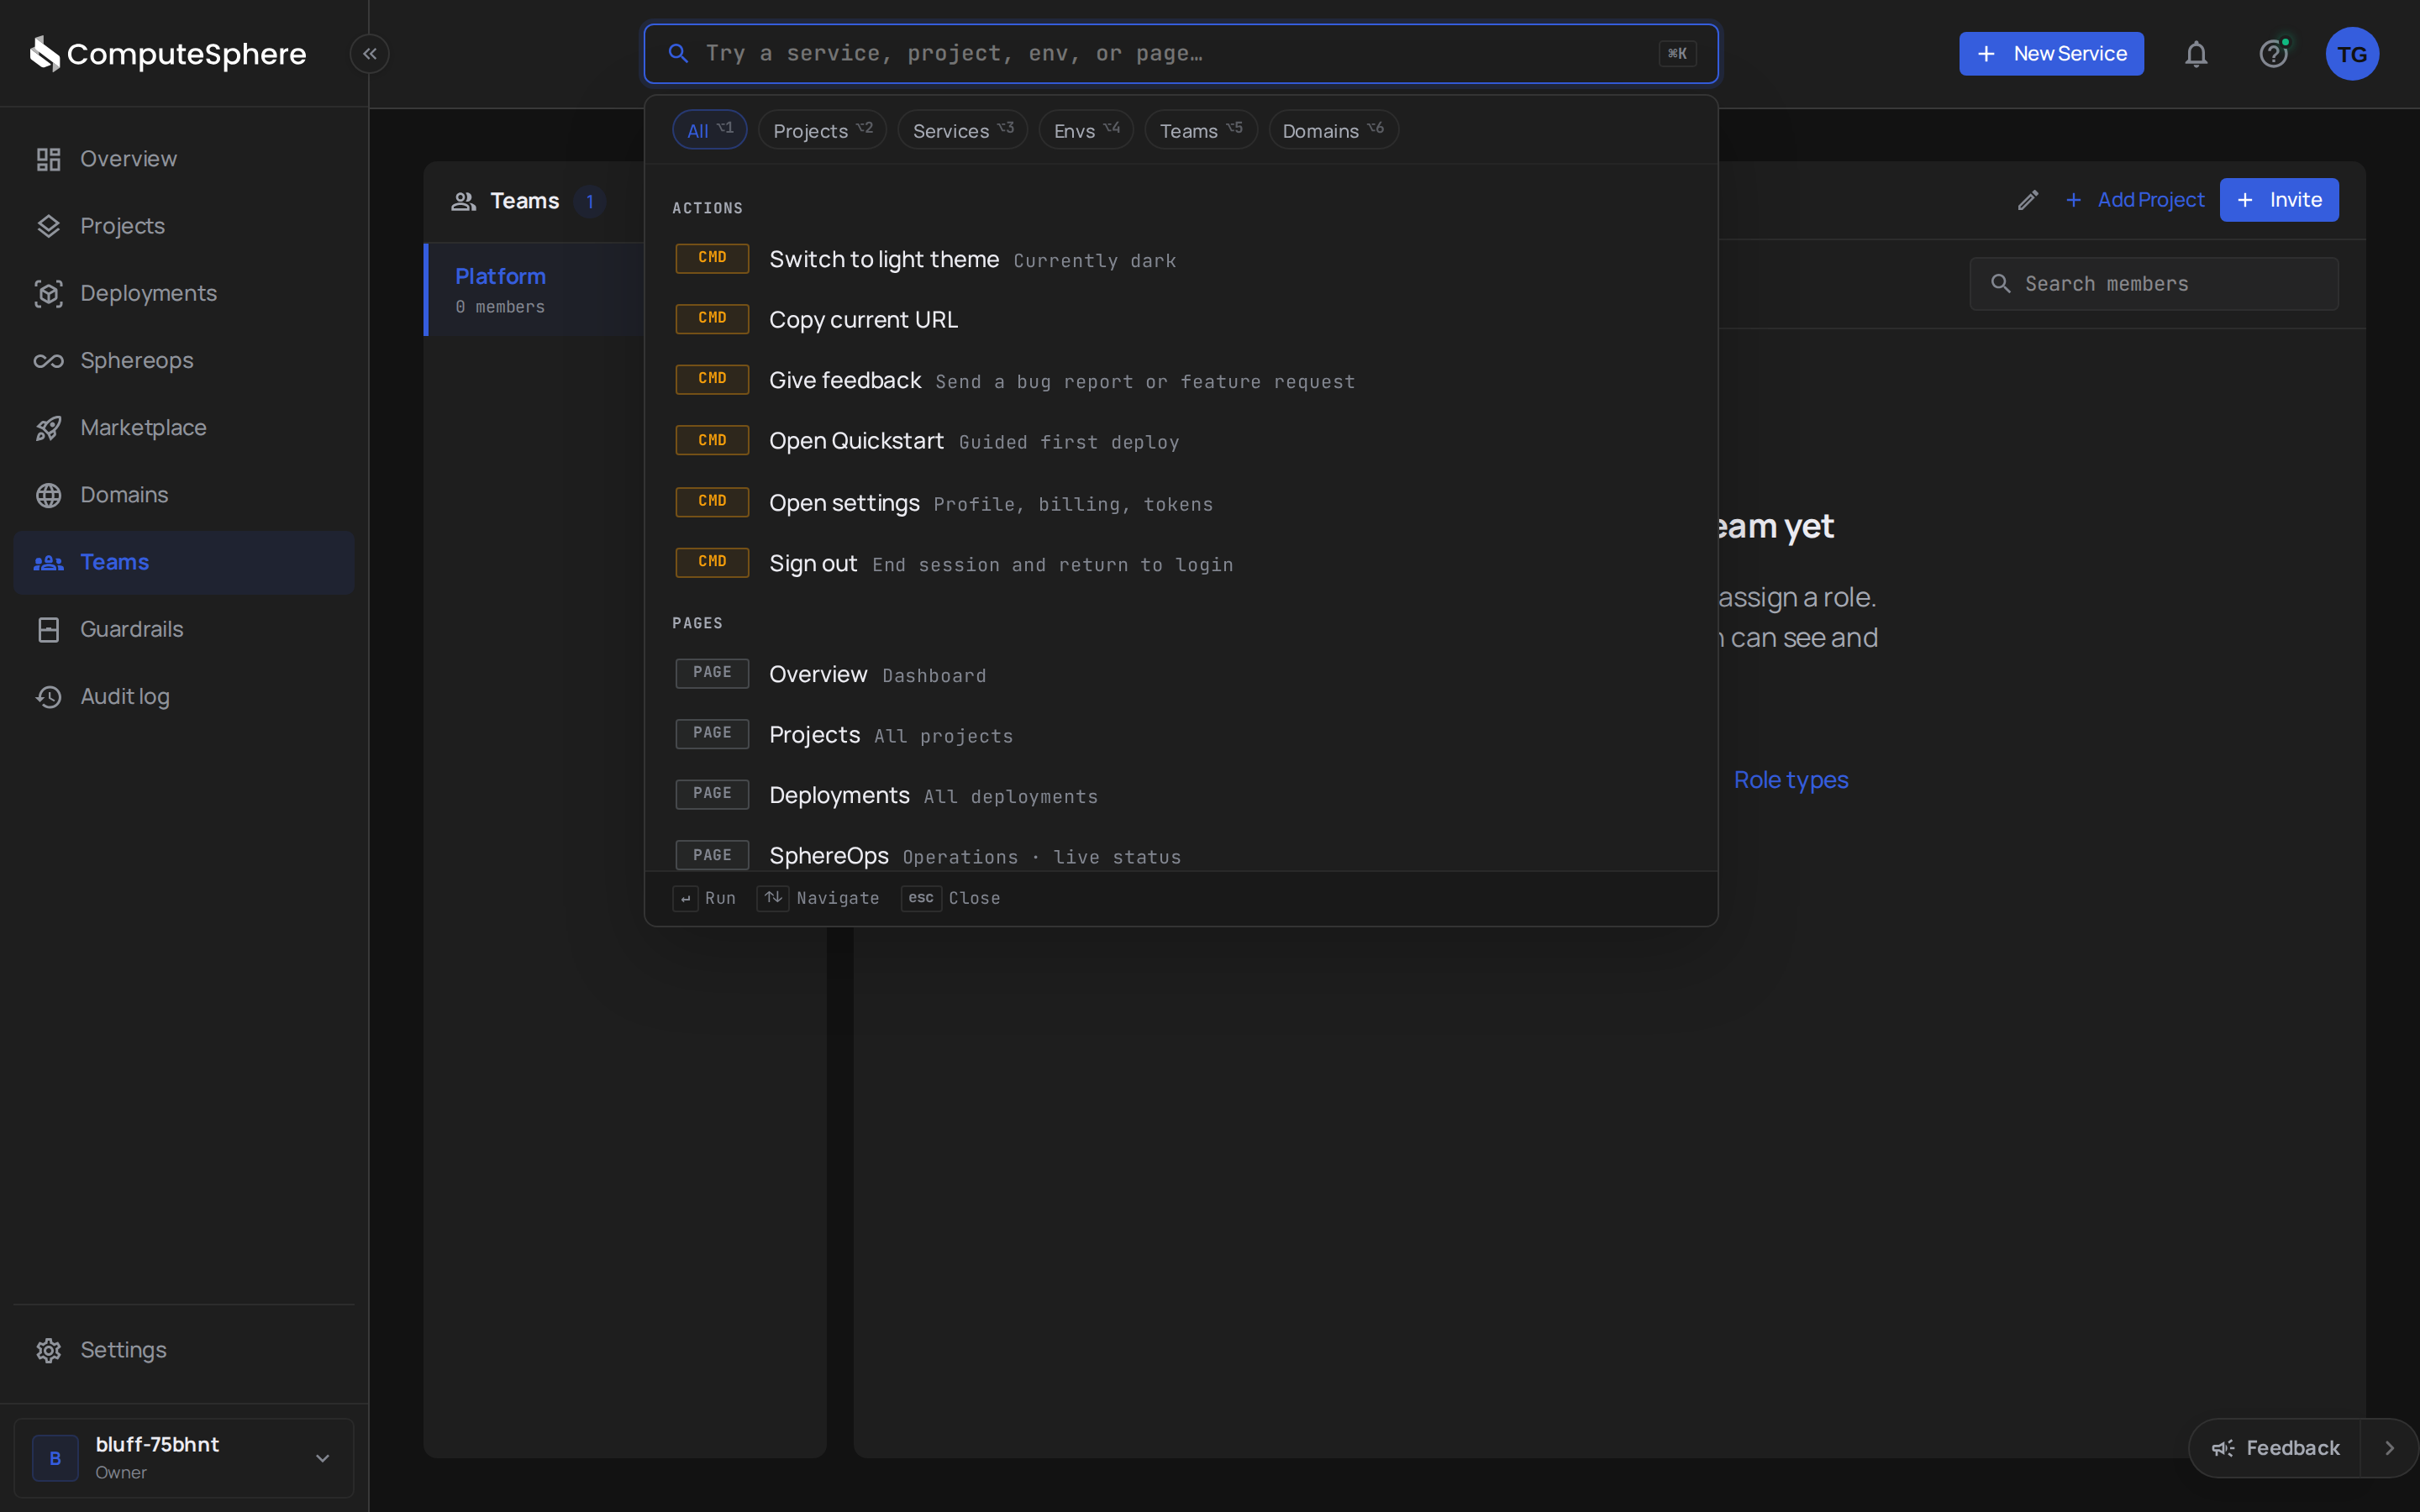
Task: Go to the Overview Dashboard page result
Action: click(1181, 674)
